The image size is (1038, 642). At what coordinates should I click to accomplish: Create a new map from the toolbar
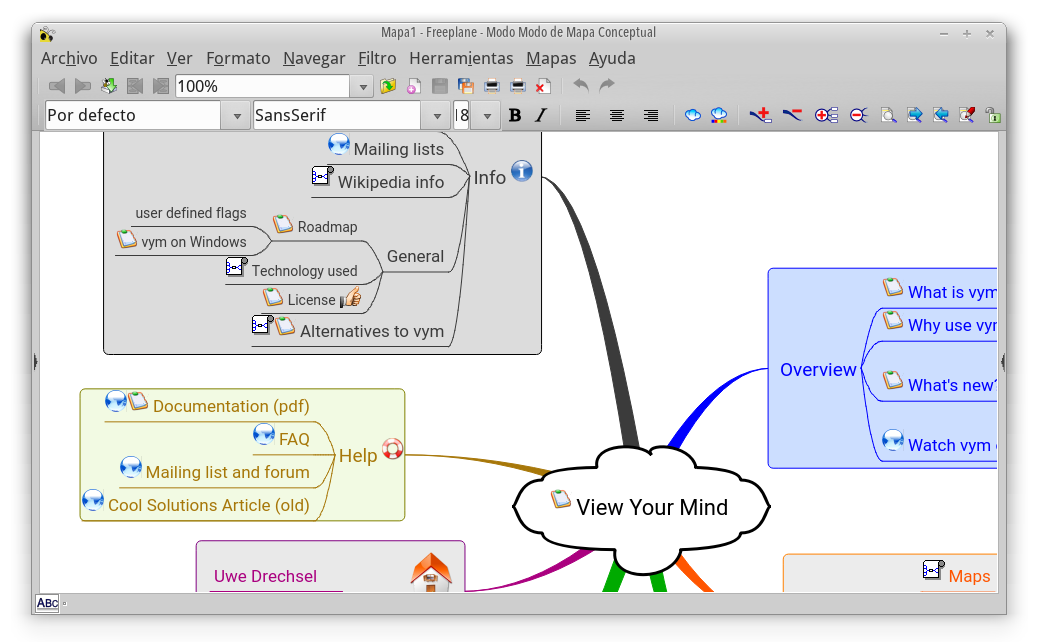coord(414,86)
